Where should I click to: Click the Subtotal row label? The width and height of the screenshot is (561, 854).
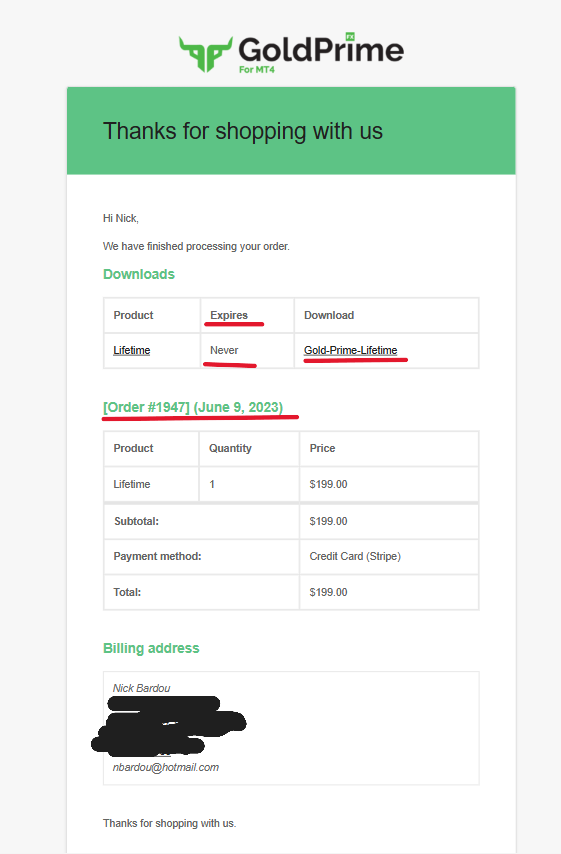coord(136,521)
